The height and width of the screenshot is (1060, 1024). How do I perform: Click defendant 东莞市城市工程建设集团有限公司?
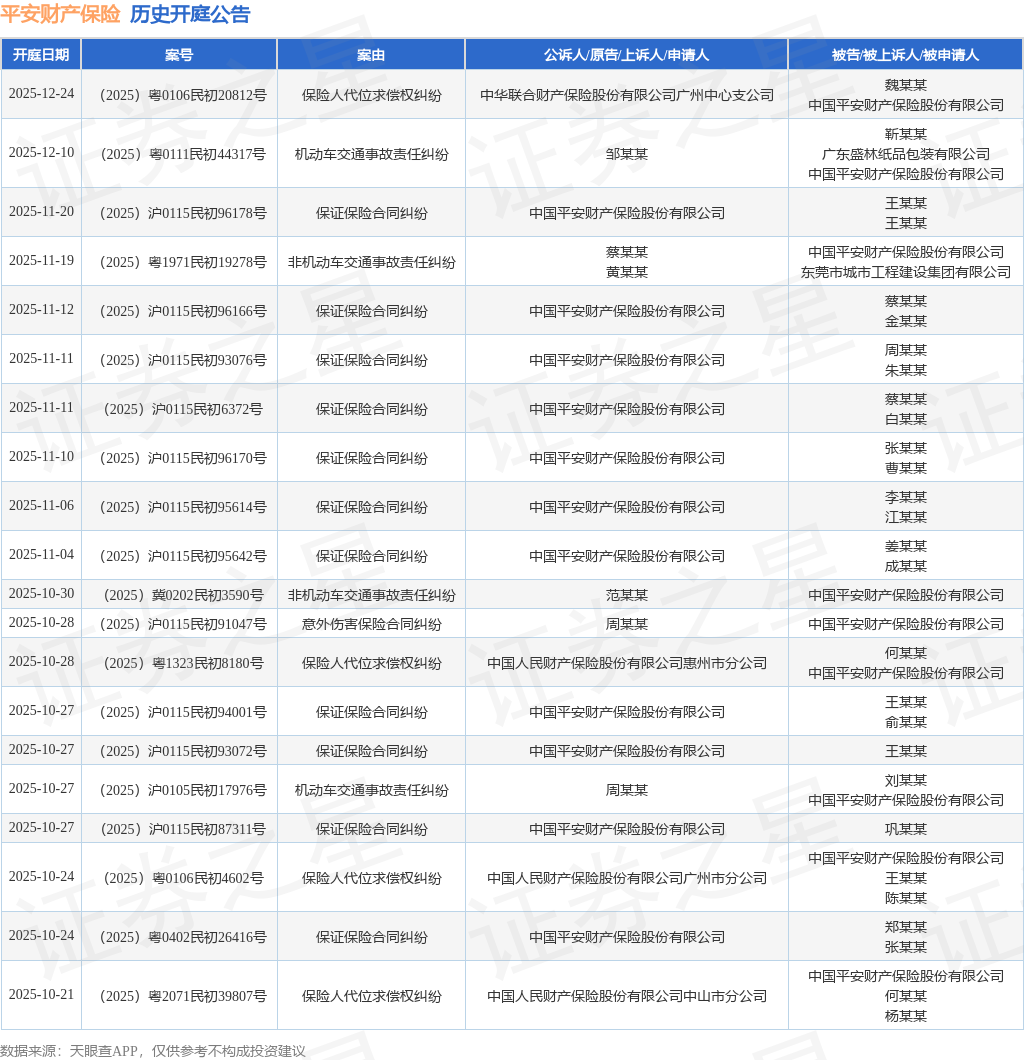(906, 272)
